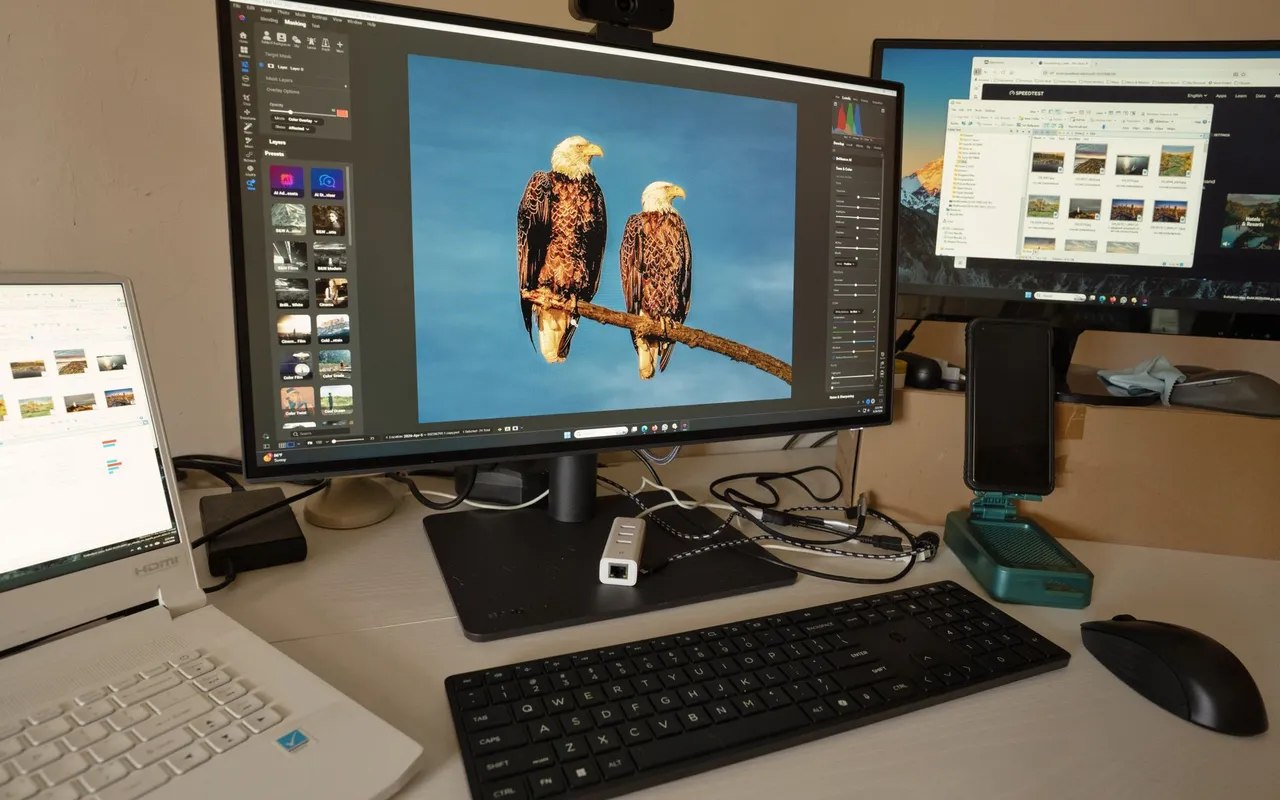1280x800 pixels.
Task: Select the Crop tool in left toolbar
Action: coord(247,99)
